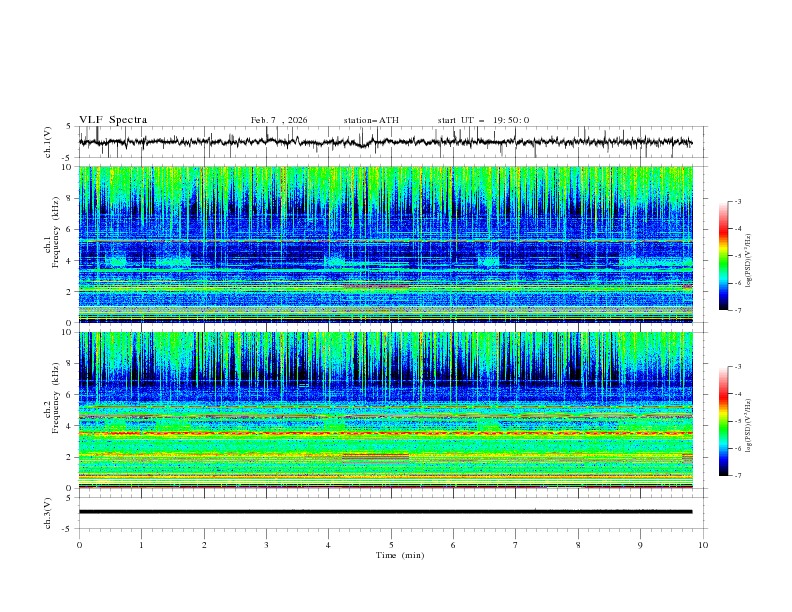
Task: Click the 8 kHz tick label of the ch.1 spectrogram
Action: click(69, 198)
